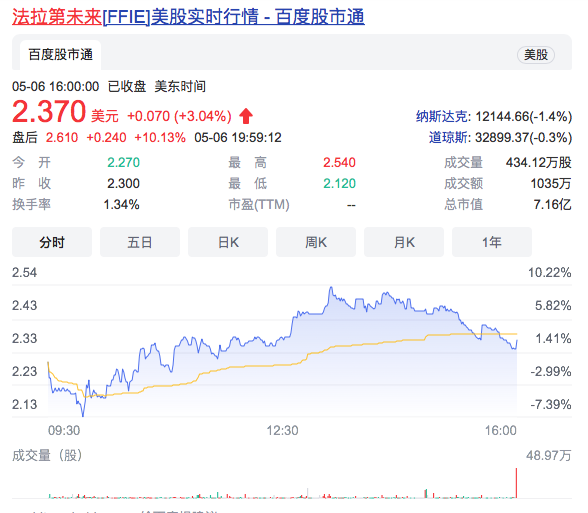Viewport: 588px width, 513px height.
Task: Open the 周K chart tab
Action: click(316, 242)
